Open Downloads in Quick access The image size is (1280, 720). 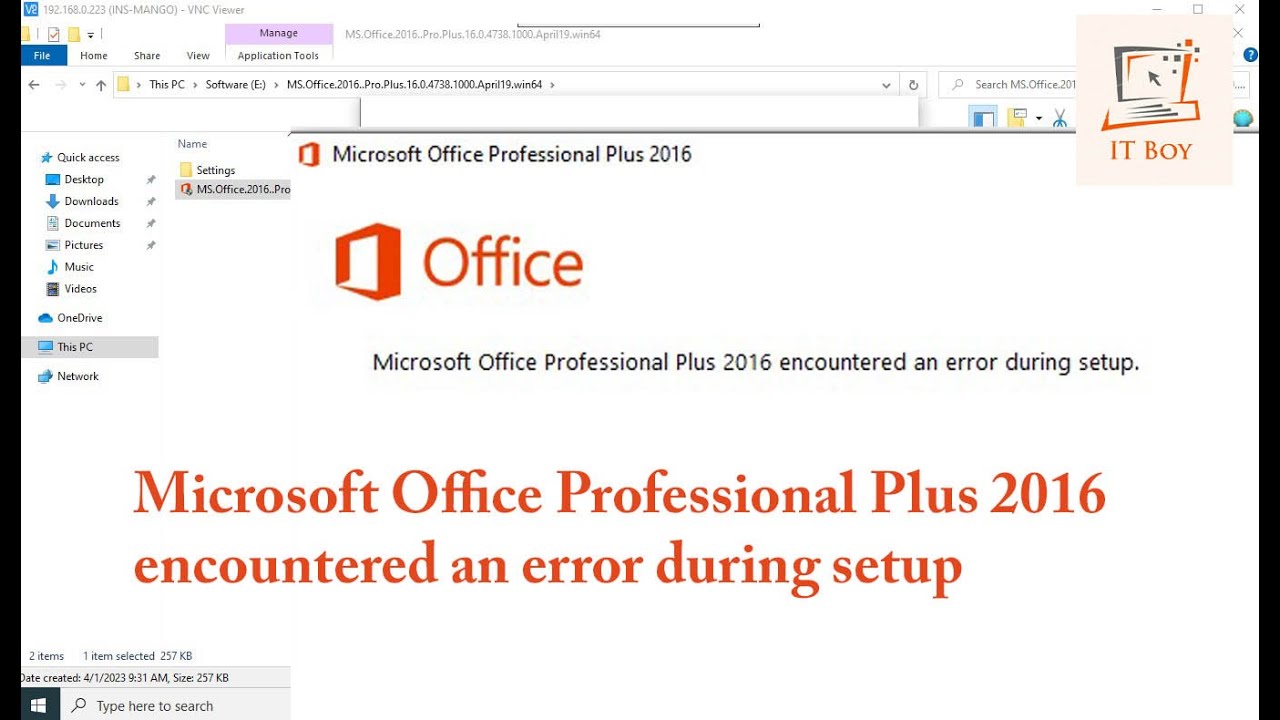coord(91,201)
